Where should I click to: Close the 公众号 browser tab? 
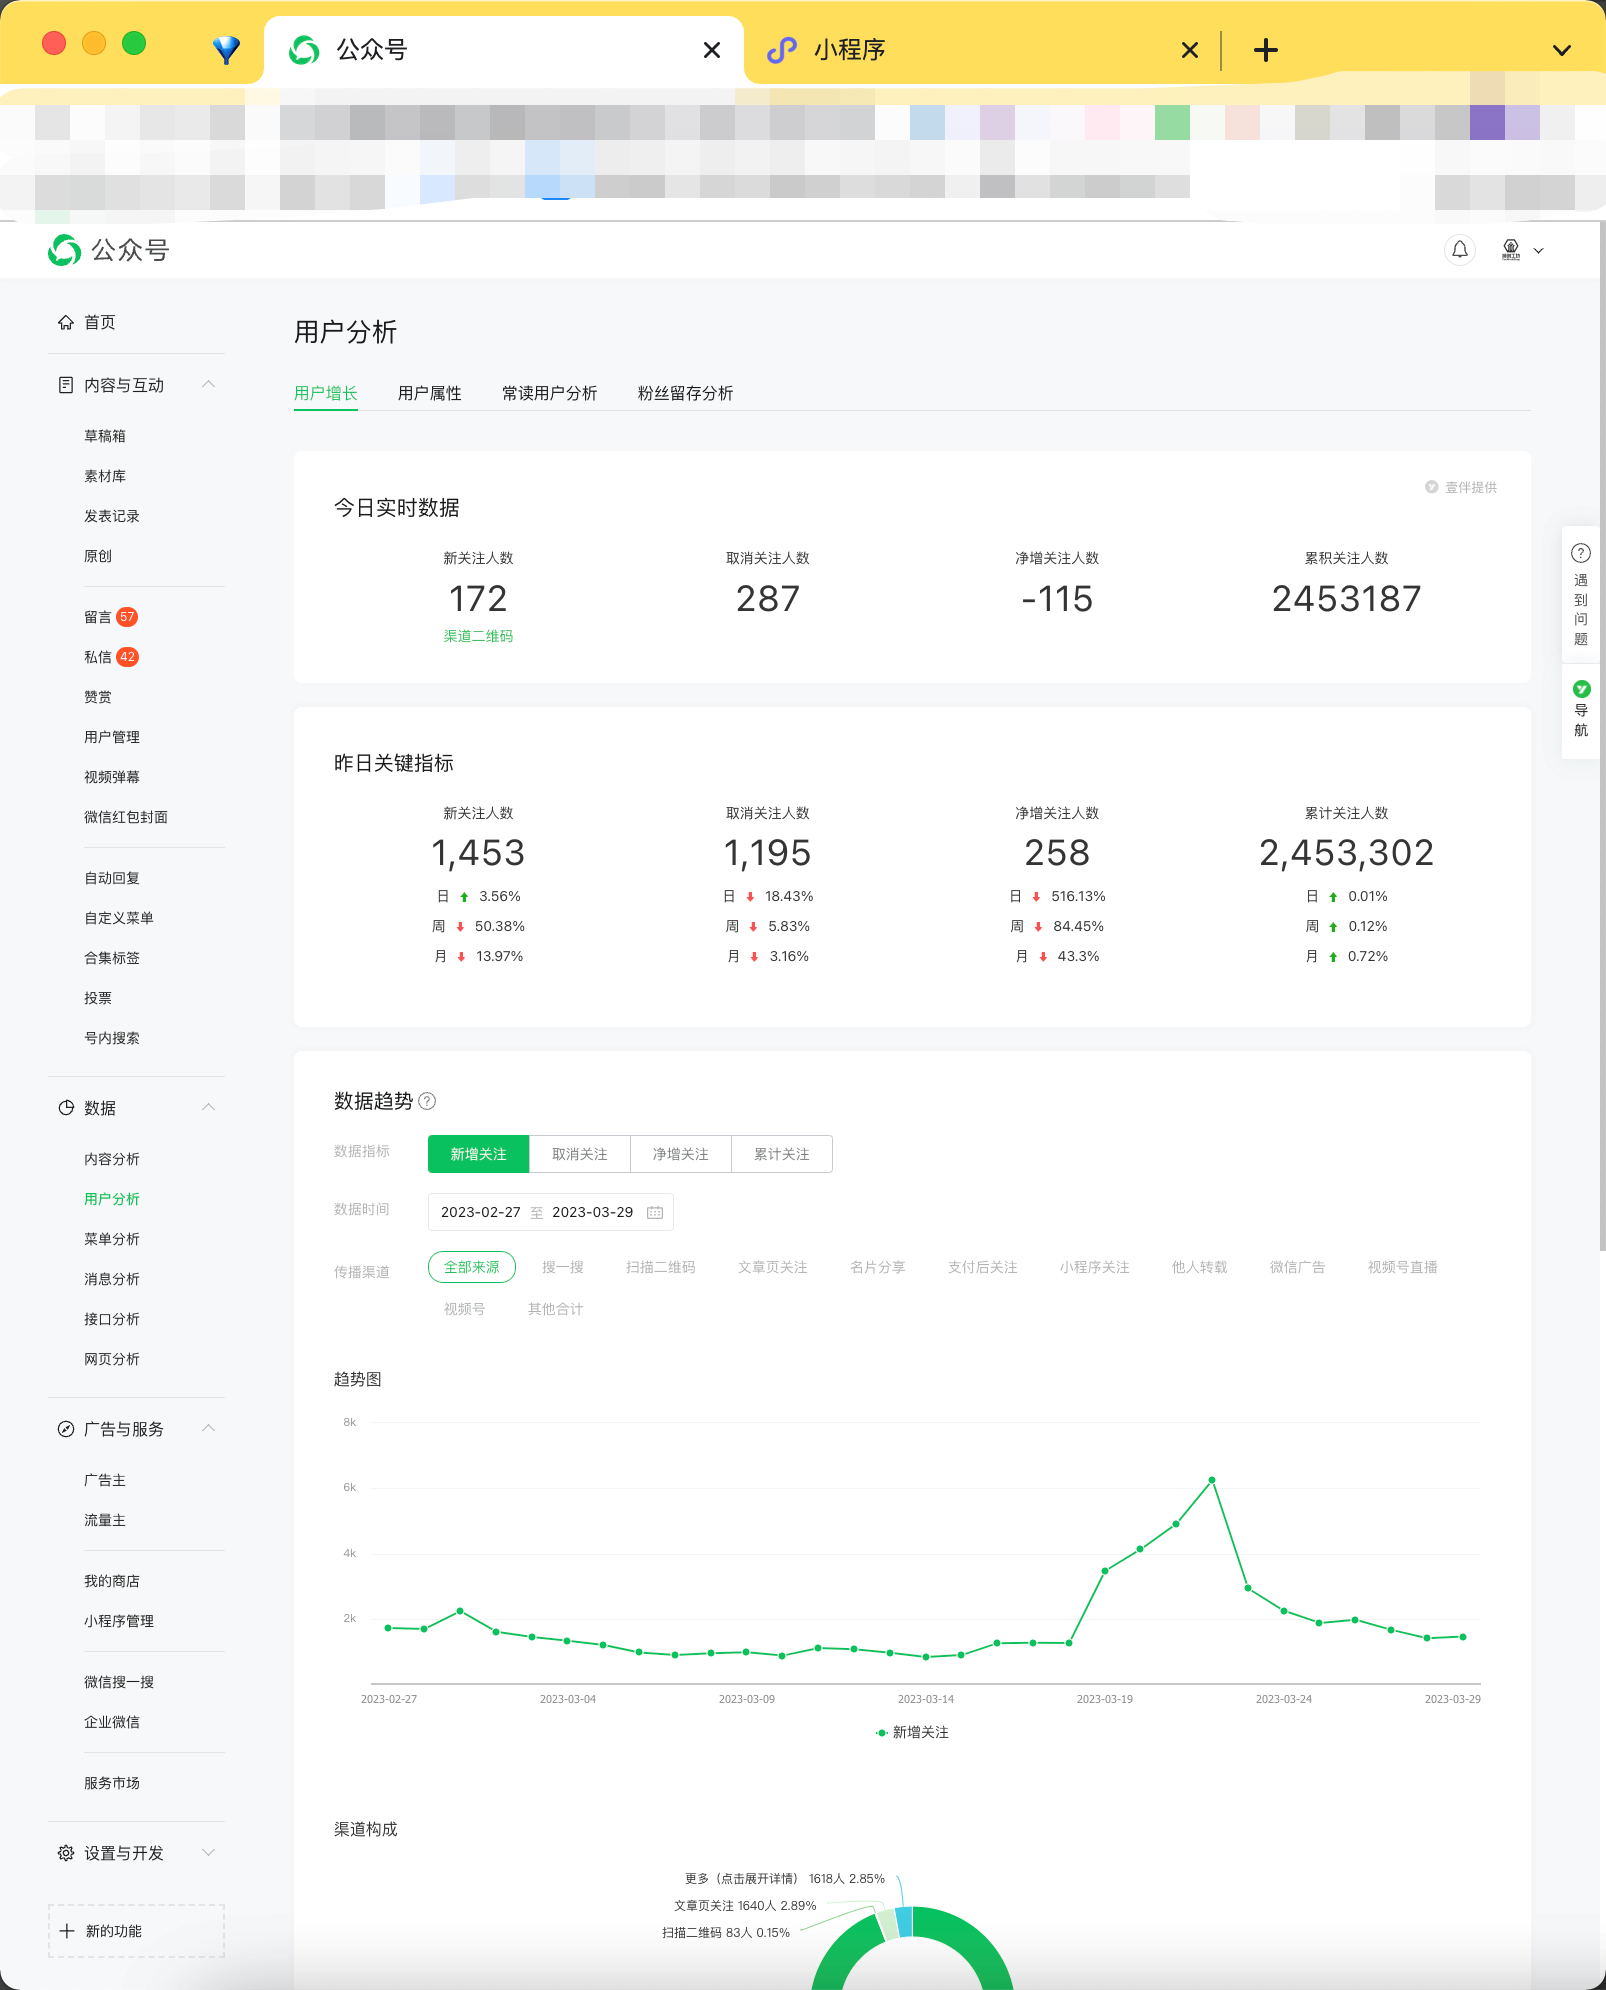(712, 50)
